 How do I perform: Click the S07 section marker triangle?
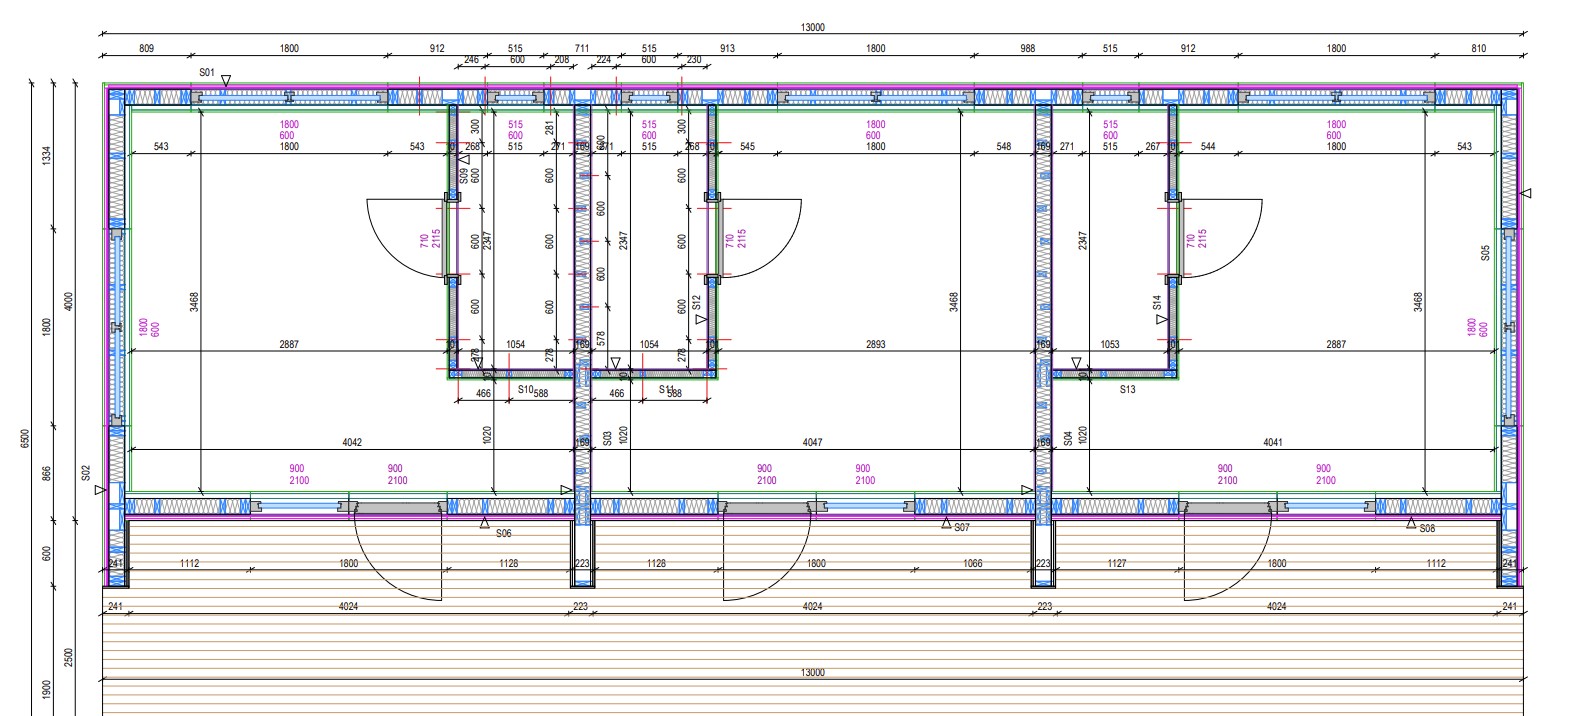944,523
